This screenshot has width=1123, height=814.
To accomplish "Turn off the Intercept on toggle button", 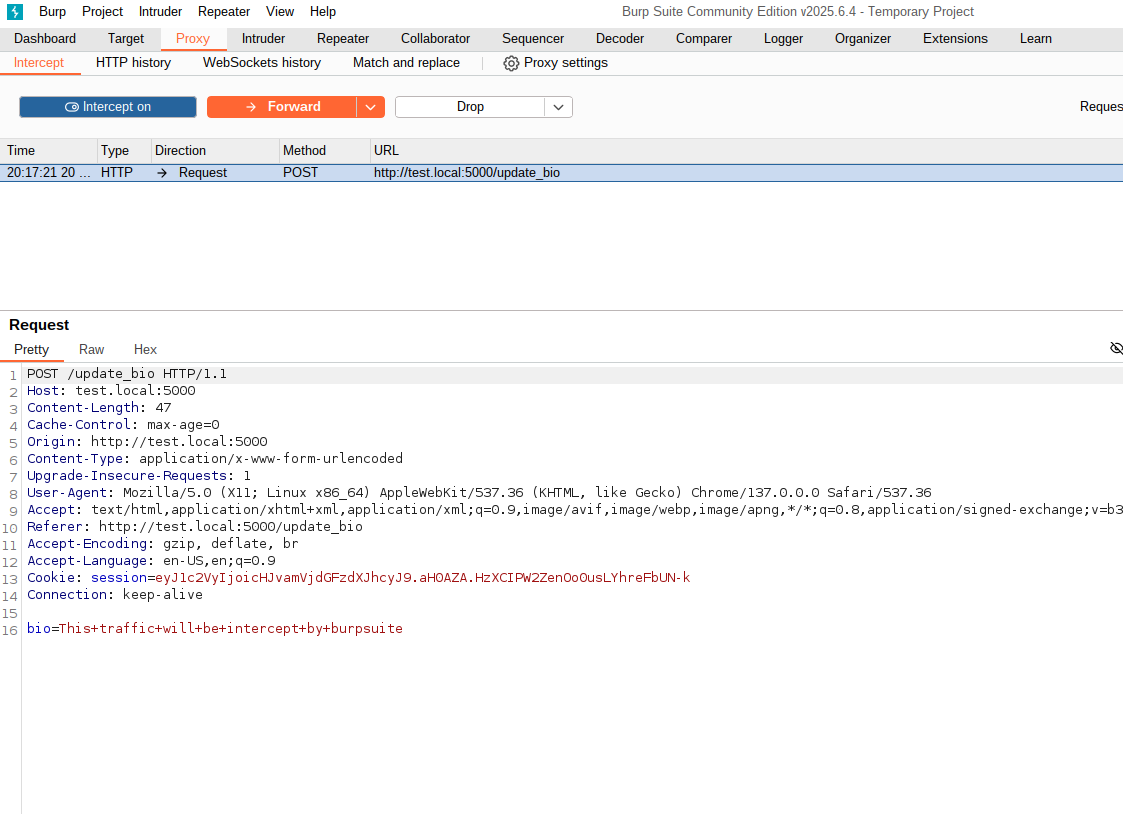I will tap(108, 107).
